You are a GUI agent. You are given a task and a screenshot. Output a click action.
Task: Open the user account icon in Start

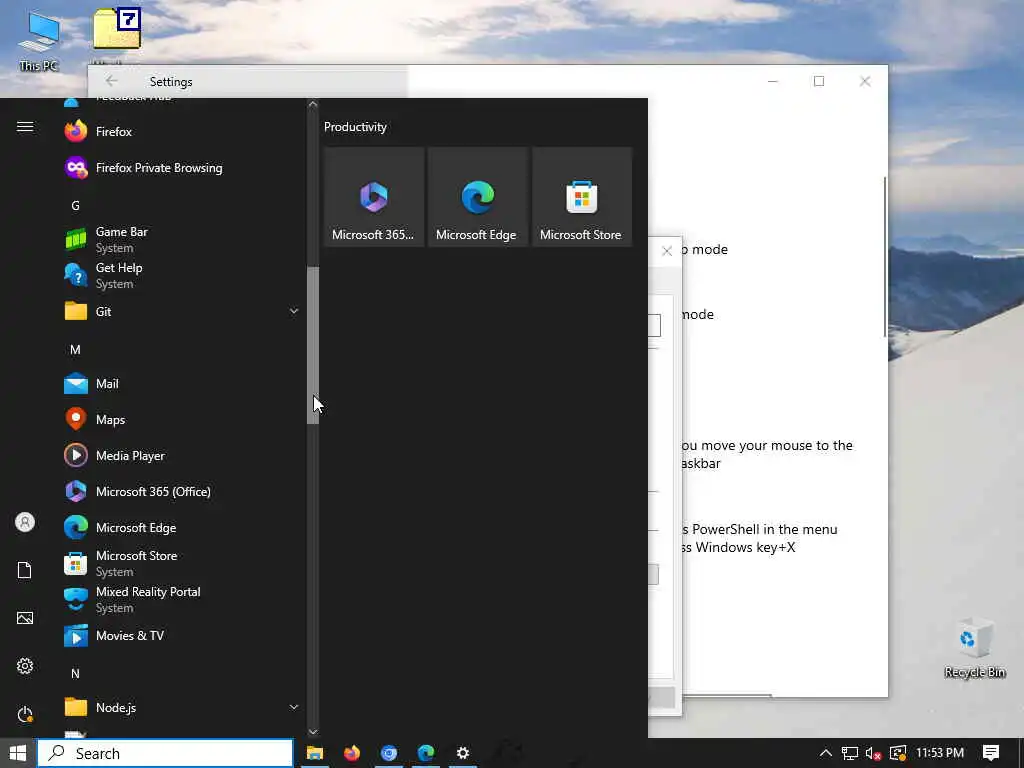25,522
